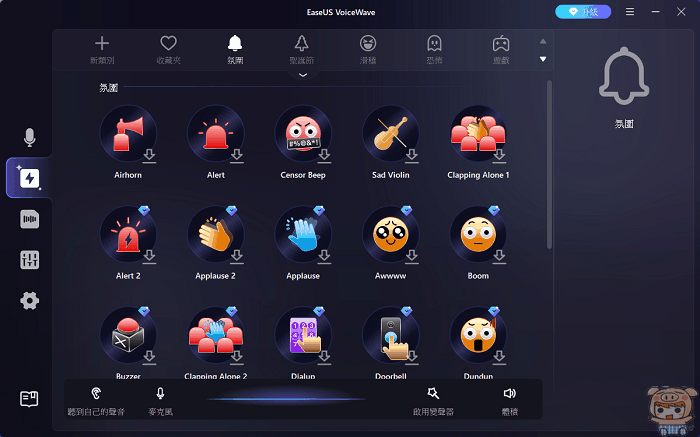Screen dimensions: 700x437
Task: Play the Buzzer button sound
Action: pyautogui.click(x=128, y=335)
